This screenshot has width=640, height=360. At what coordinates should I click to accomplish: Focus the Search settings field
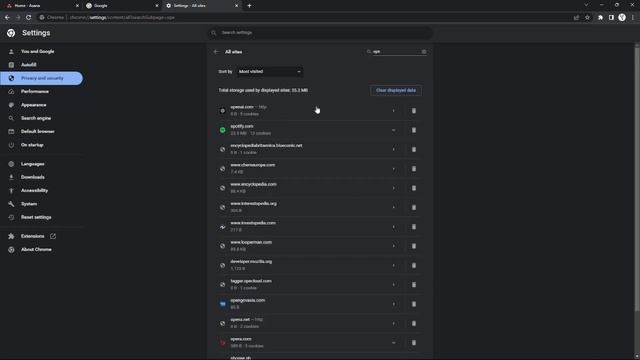coord(320,33)
